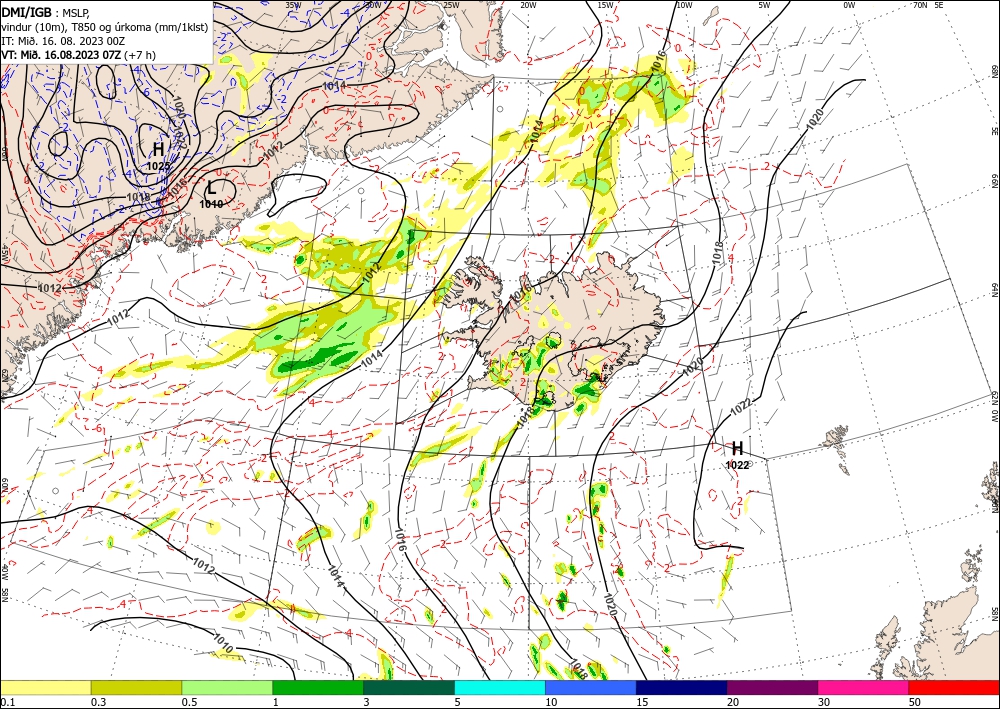Click the '20' legend scale value
Viewport: 1000px width, 709px height.
(x=733, y=702)
